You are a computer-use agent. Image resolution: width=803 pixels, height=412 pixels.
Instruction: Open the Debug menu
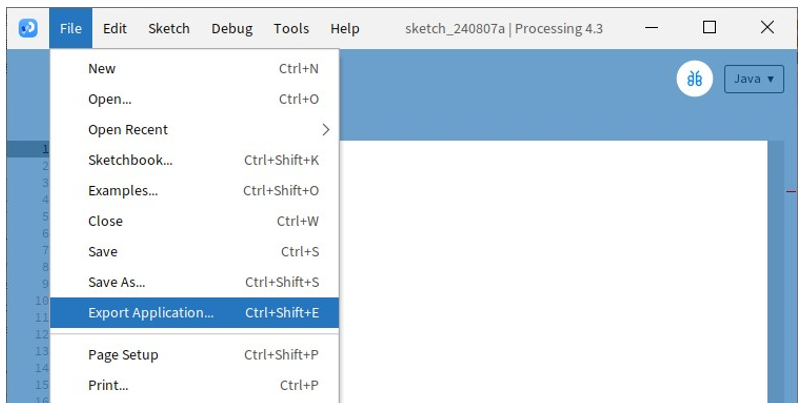pyautogui.click(x=232, y=29)
